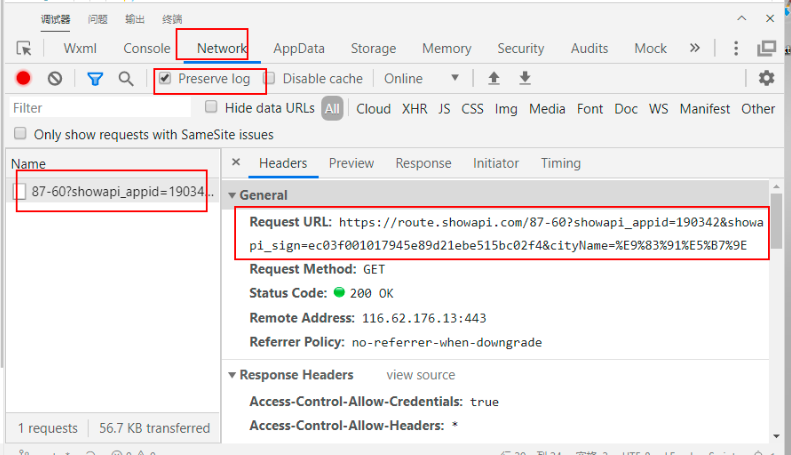
Task: Stop recording network log (red circle)
Action: 23,78
